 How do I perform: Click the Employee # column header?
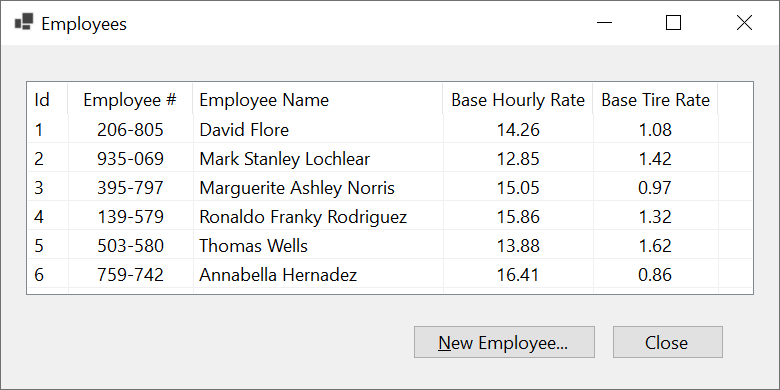pyautogui.click(x=130, y=100)
